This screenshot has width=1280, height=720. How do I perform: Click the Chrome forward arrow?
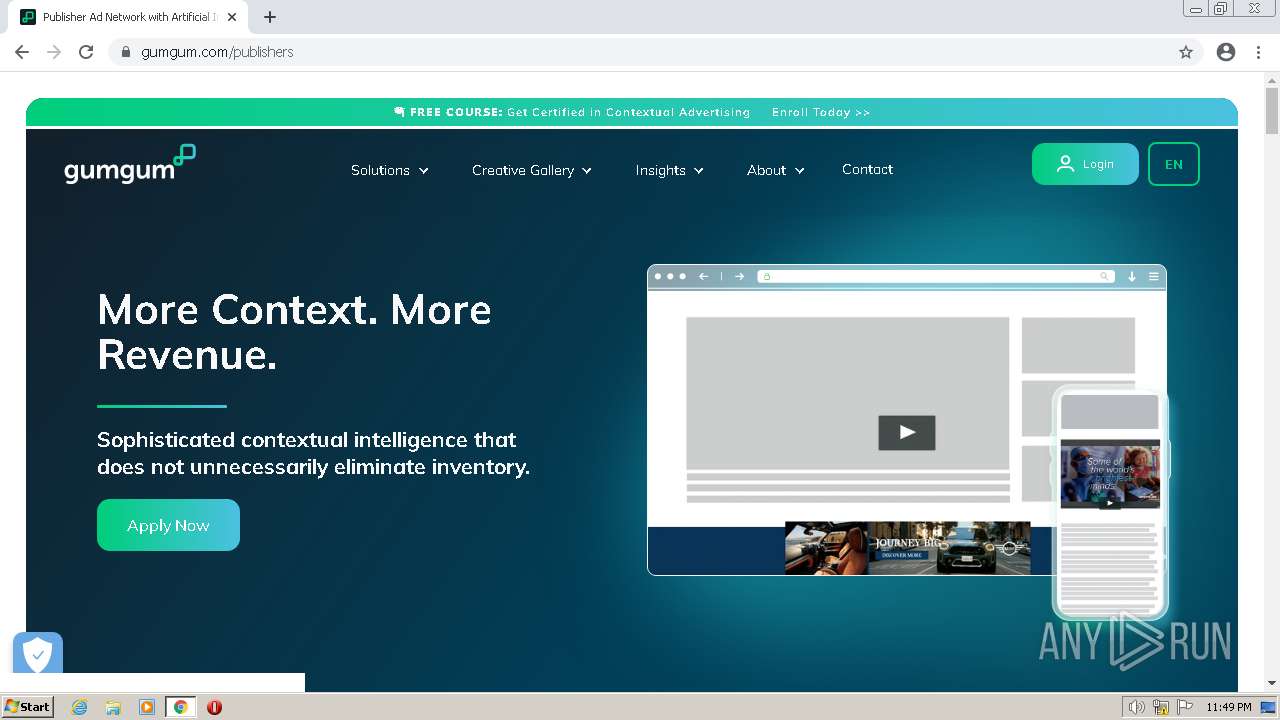point(54,52)
